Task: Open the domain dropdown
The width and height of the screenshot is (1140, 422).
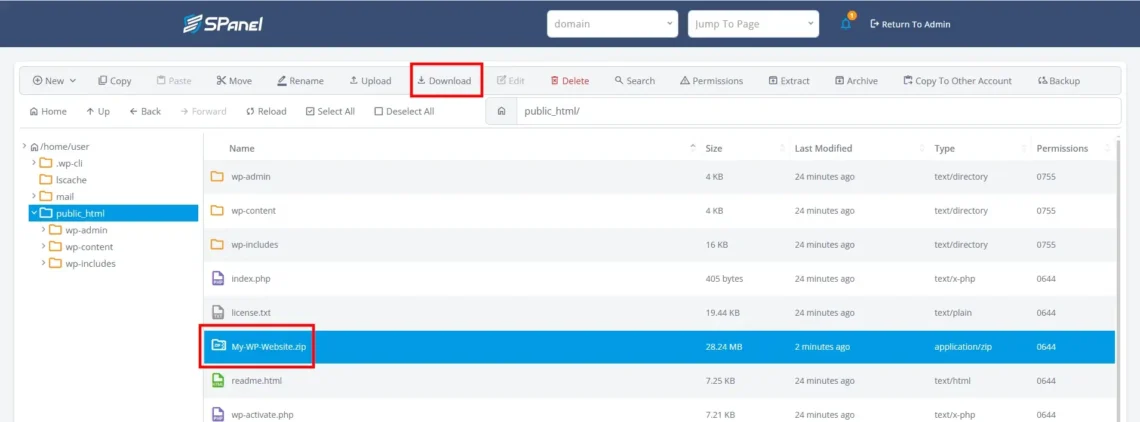Action: (x=612, y=24)
